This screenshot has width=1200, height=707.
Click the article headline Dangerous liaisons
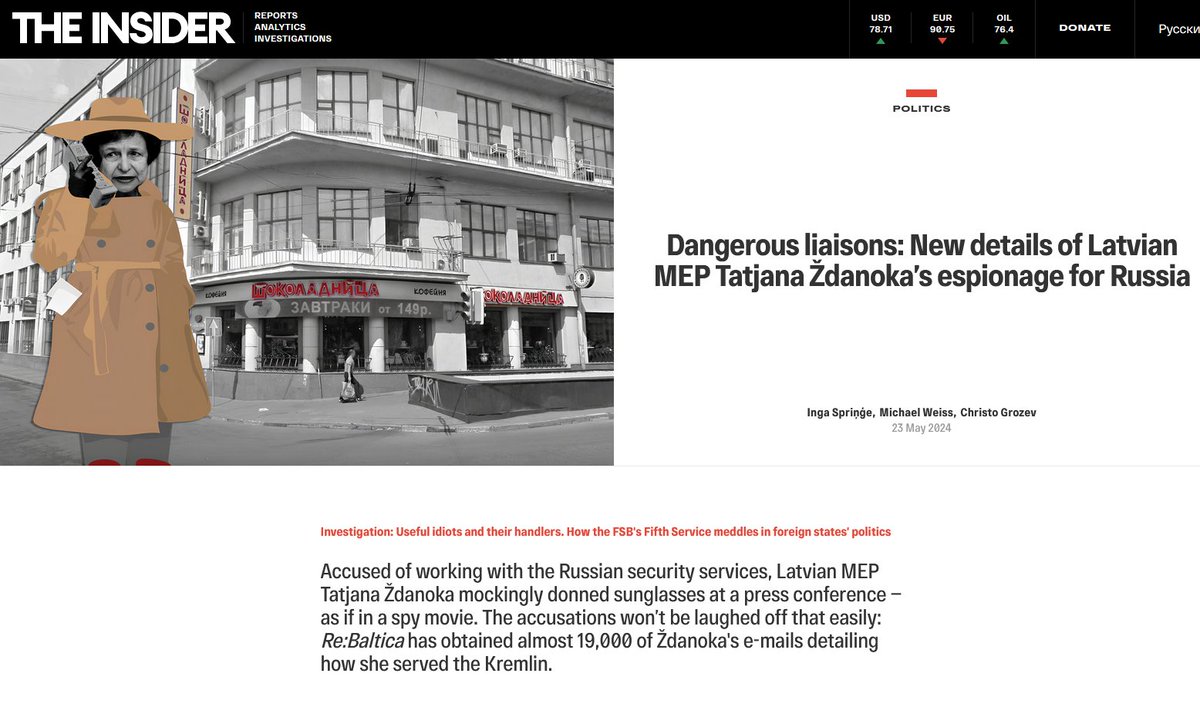[x=922, y=260]
